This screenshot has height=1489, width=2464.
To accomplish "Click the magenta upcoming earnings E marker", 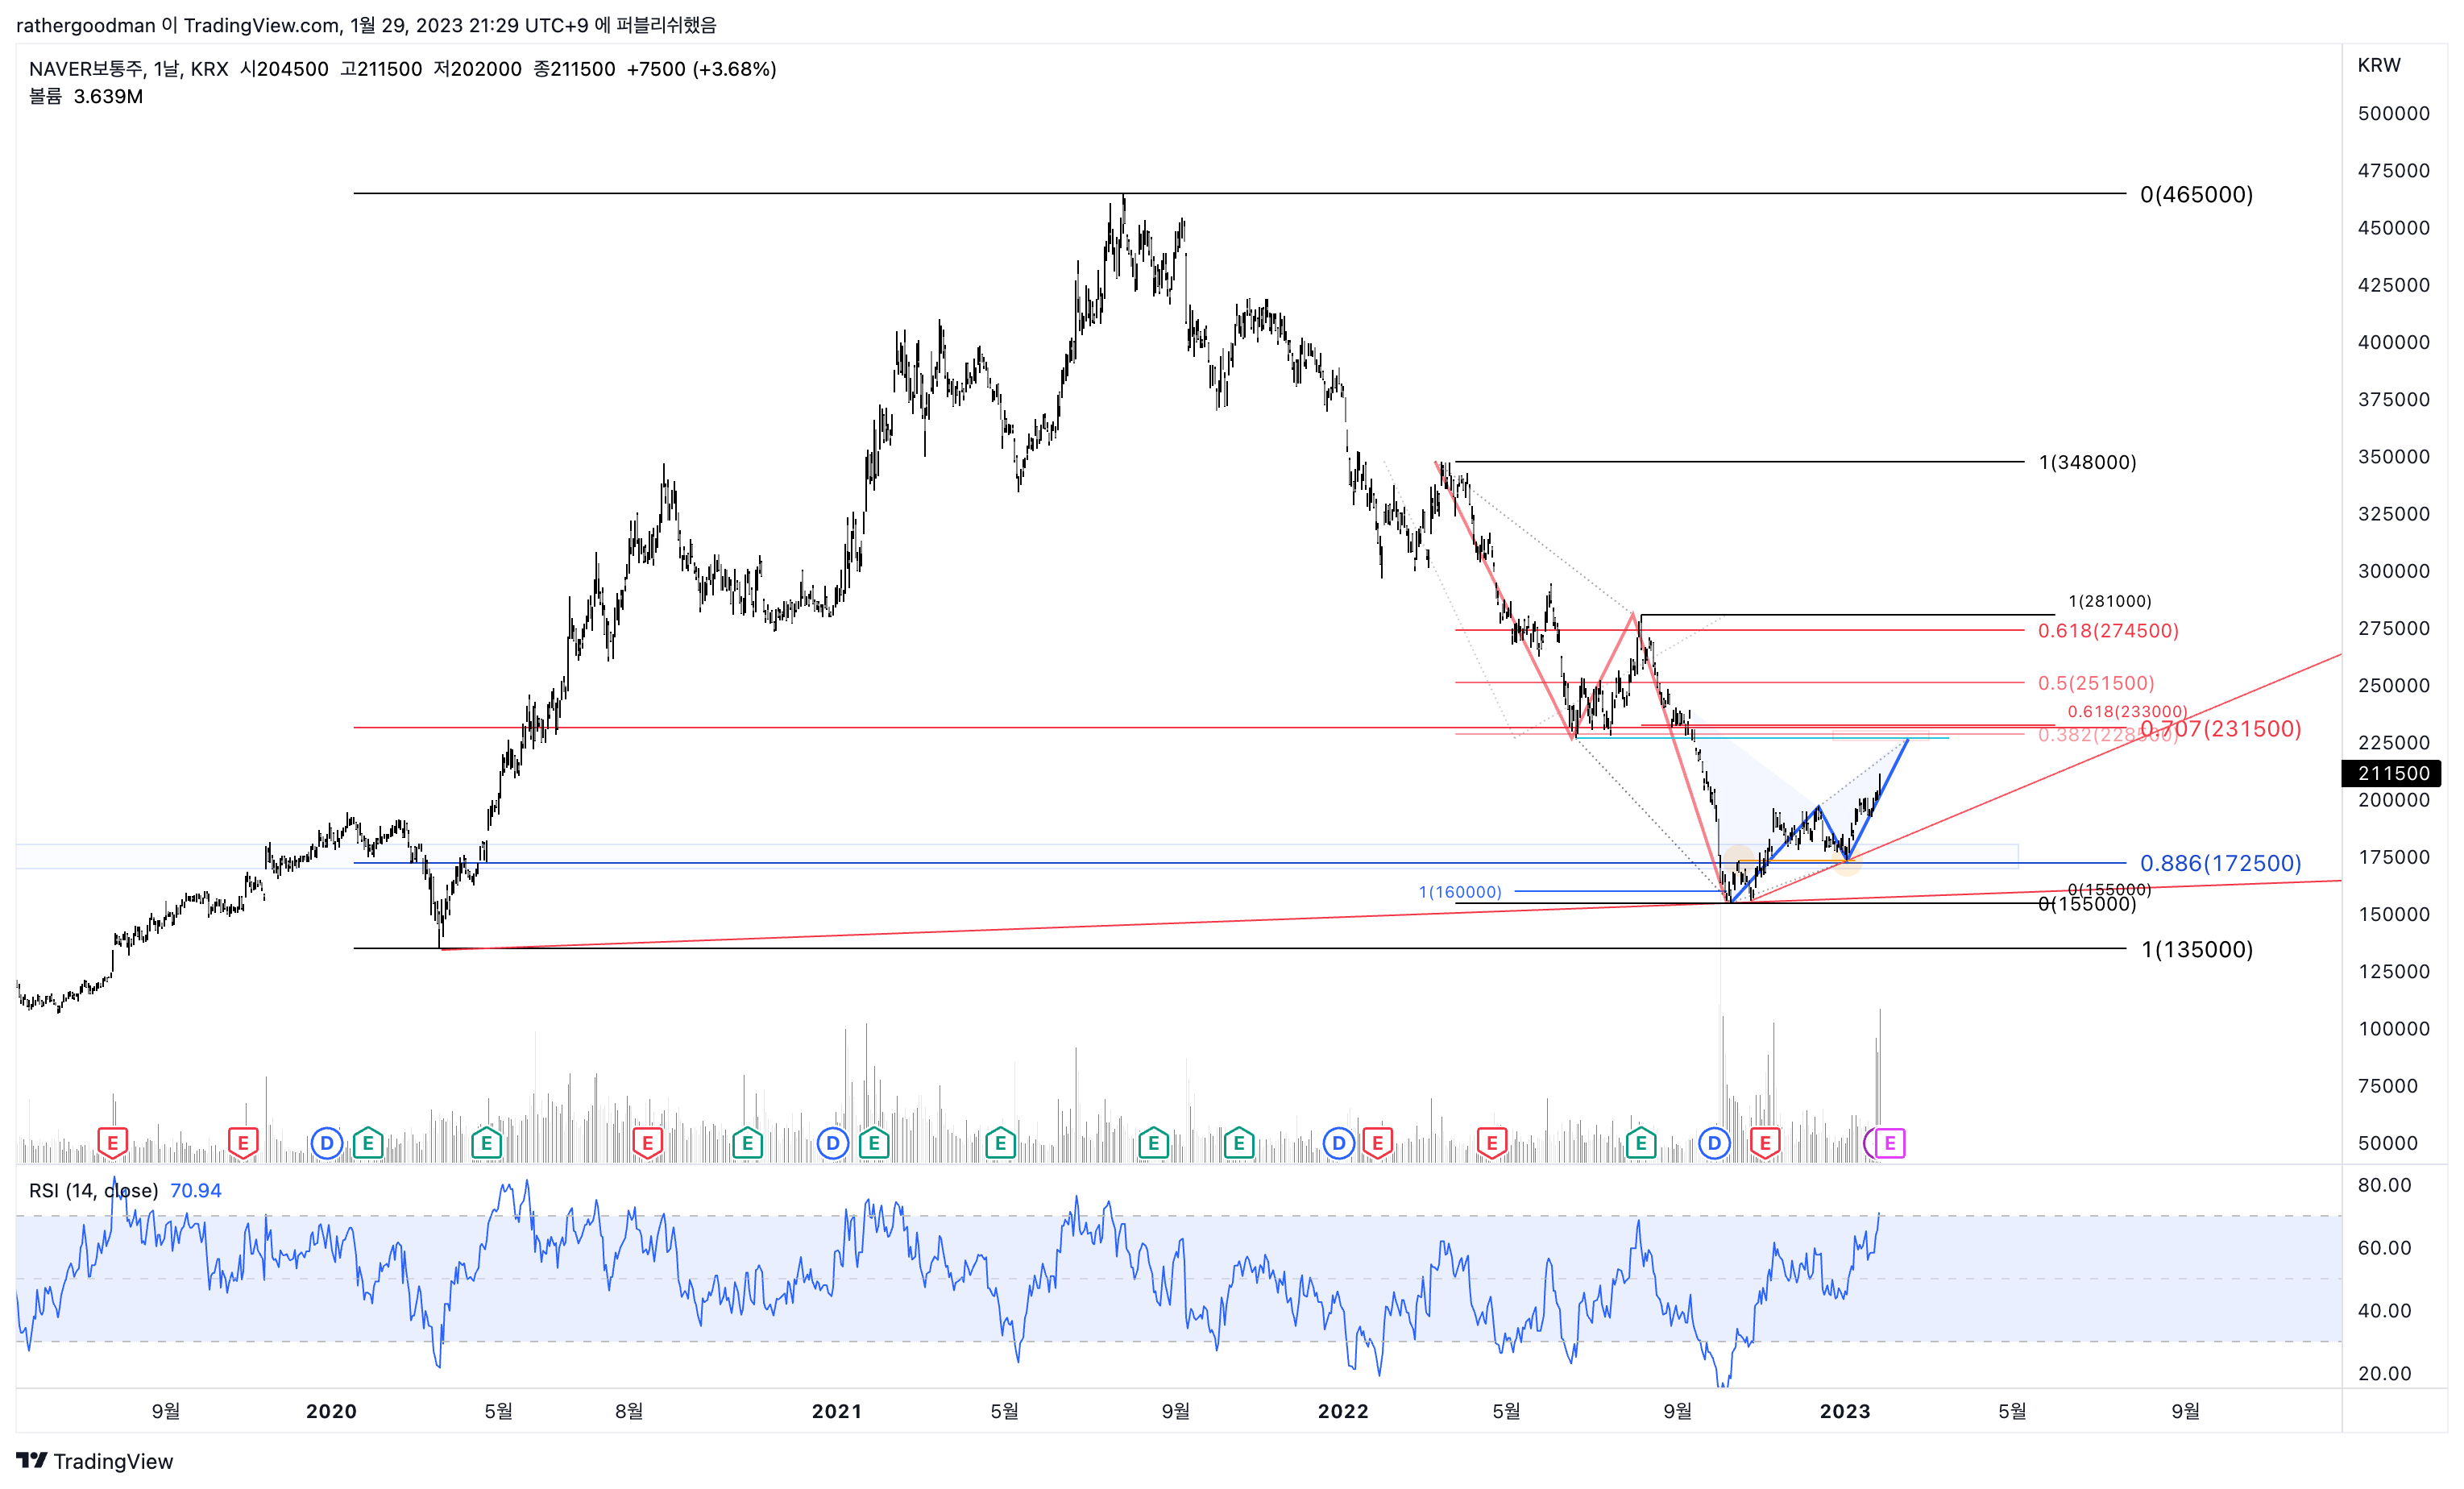I will (x=1889, y=1142).
